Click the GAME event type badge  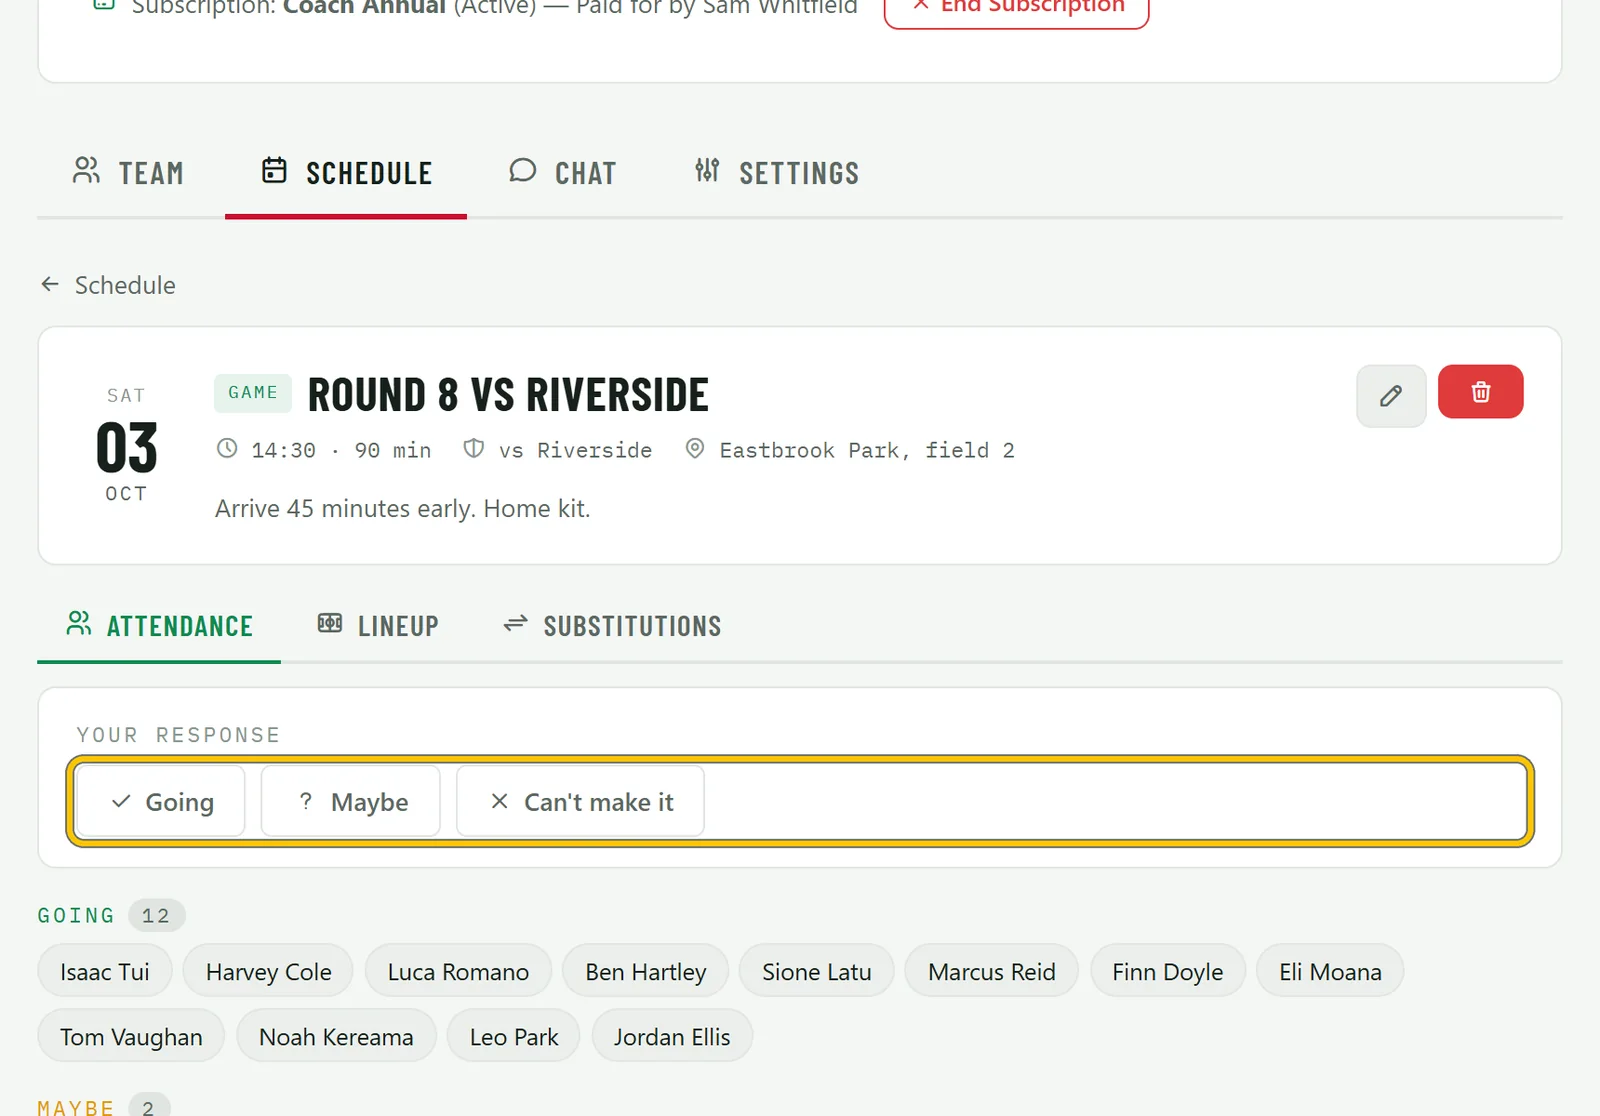(x=253, y=393)
